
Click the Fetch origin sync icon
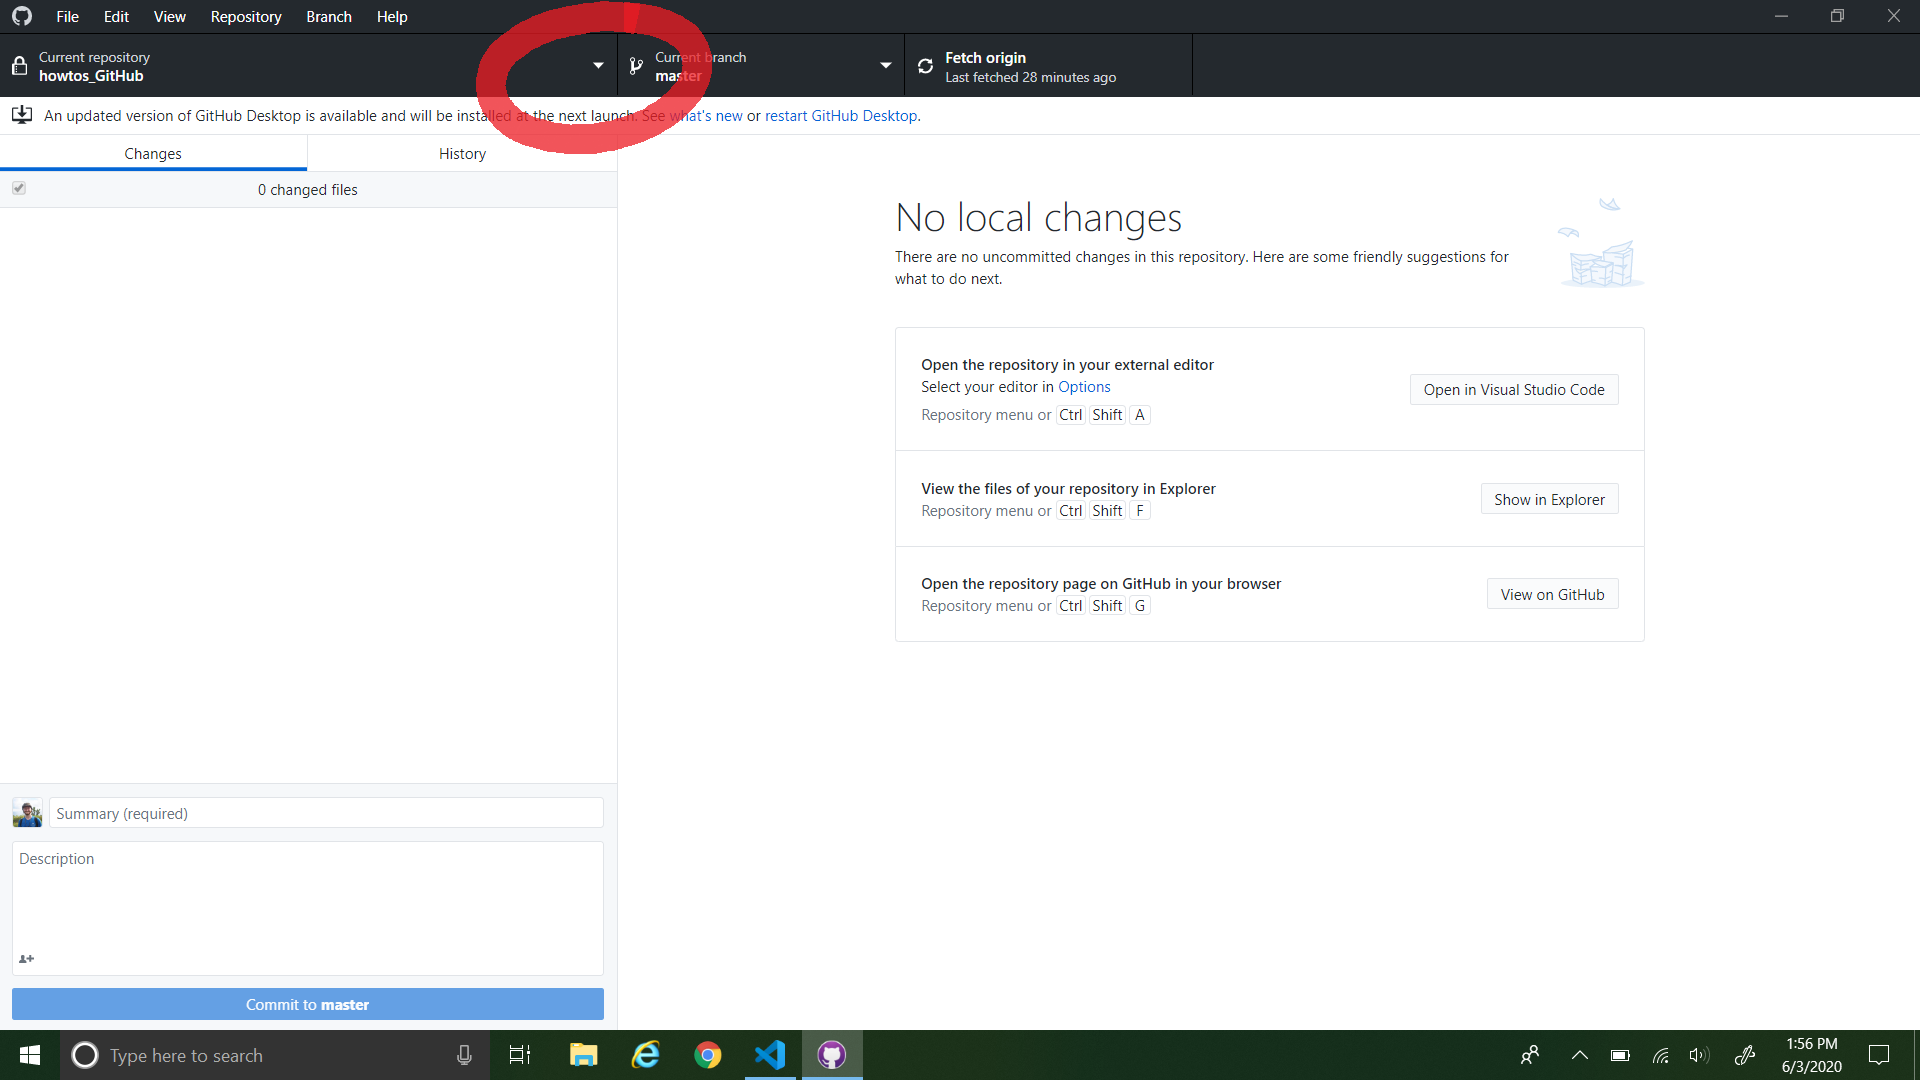coord(925,66)
